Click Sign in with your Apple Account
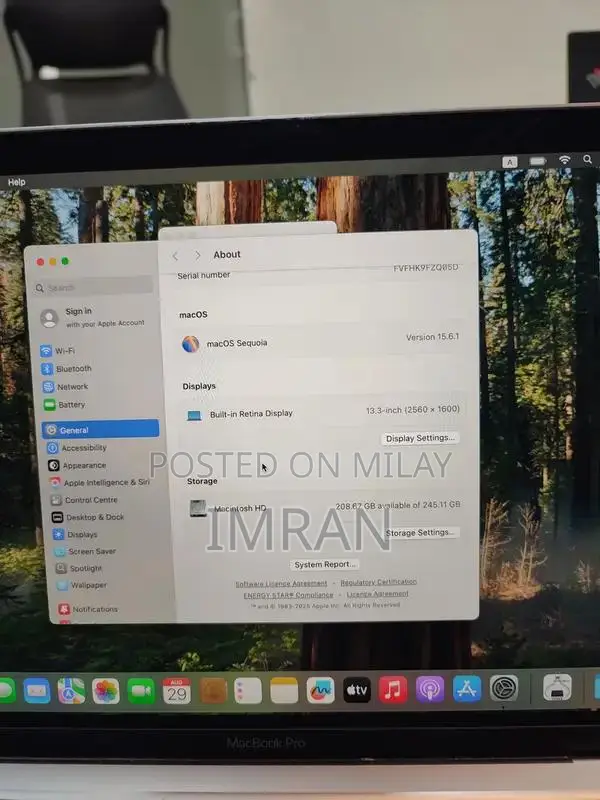Image resolution: width=600 pixels, height=800 pixels. point(93,317)
